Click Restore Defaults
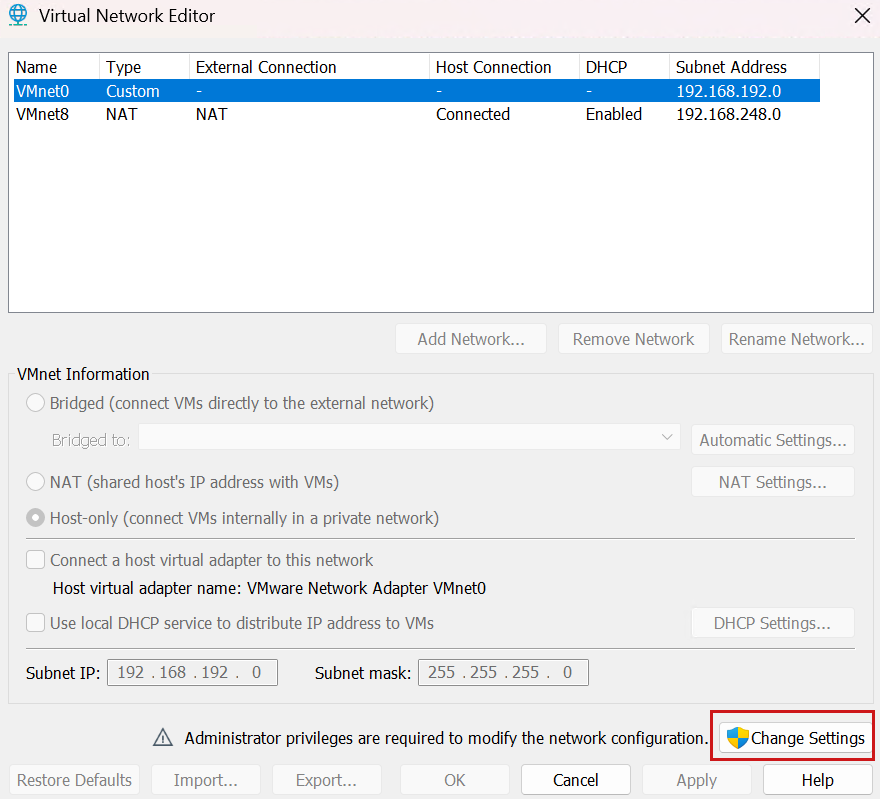Image resolution: width=880 pixels, height=799 pixels. point(74,779)
